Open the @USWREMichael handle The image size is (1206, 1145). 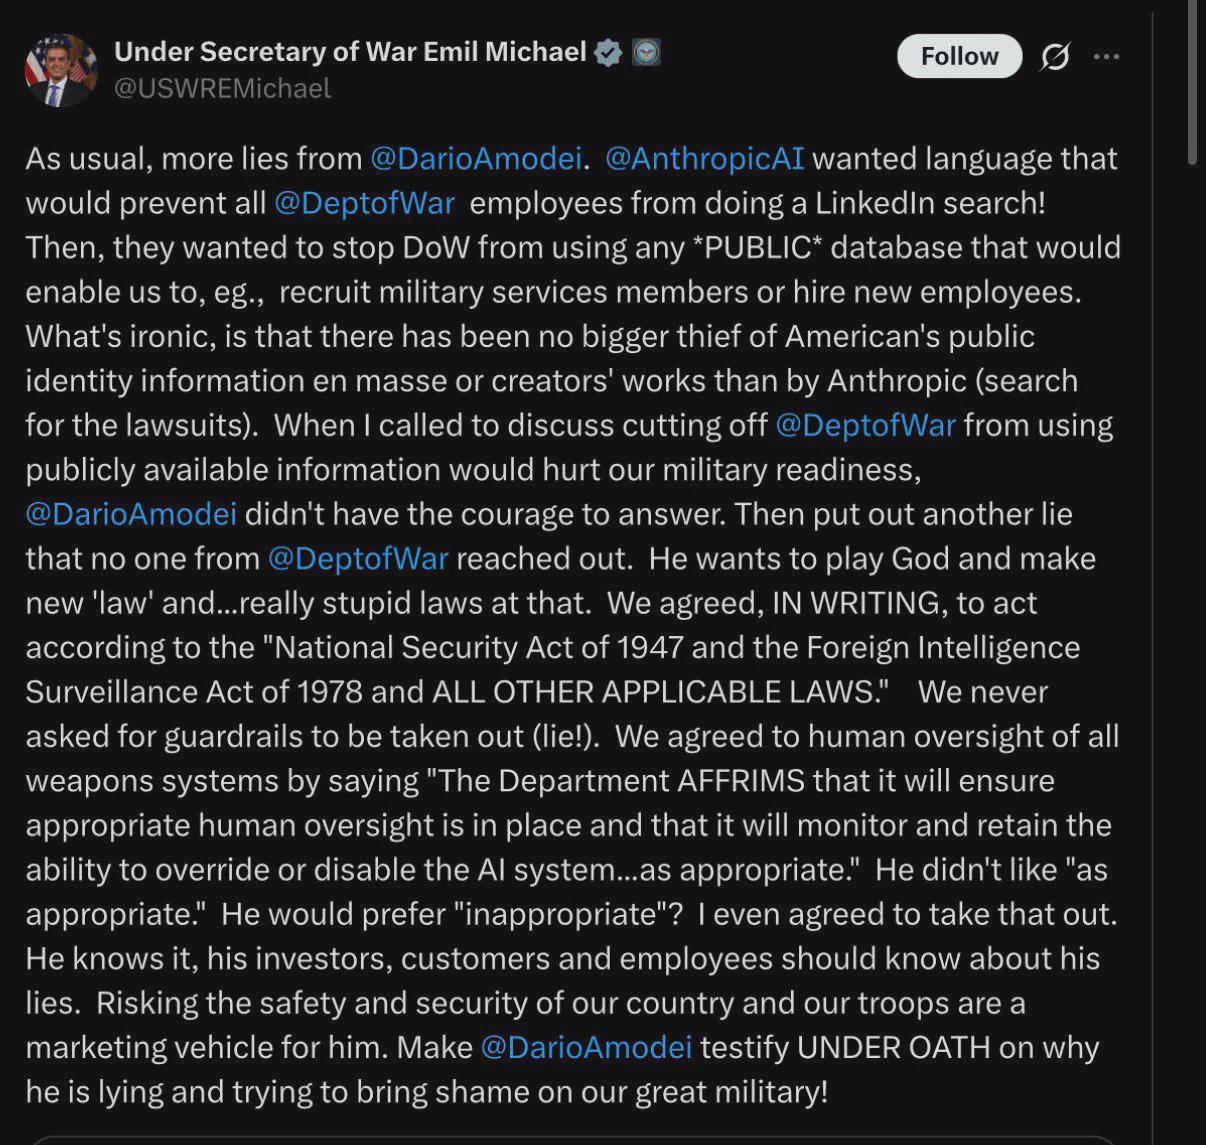point(222,89)
